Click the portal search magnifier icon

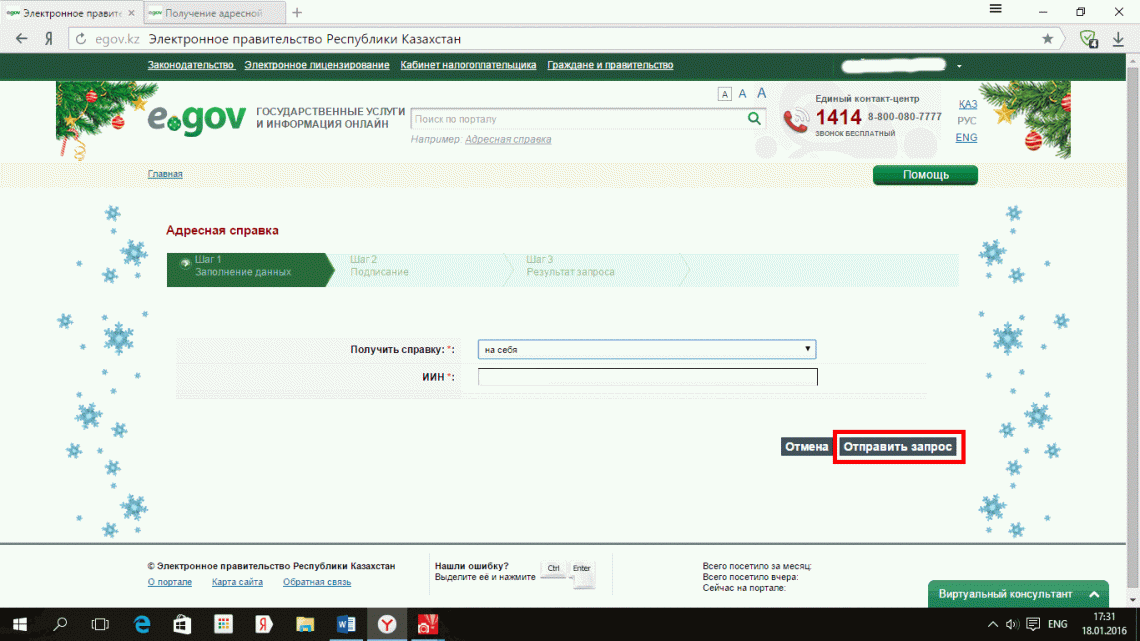click(x=754, y=118)
